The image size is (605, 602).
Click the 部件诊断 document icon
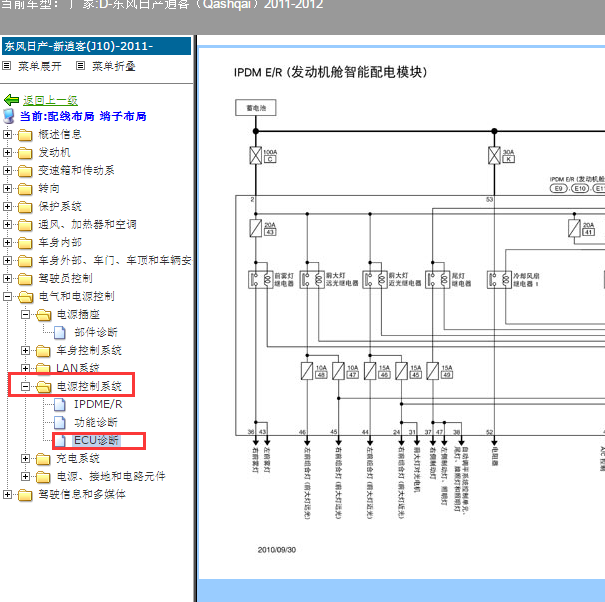click(59, 333)
